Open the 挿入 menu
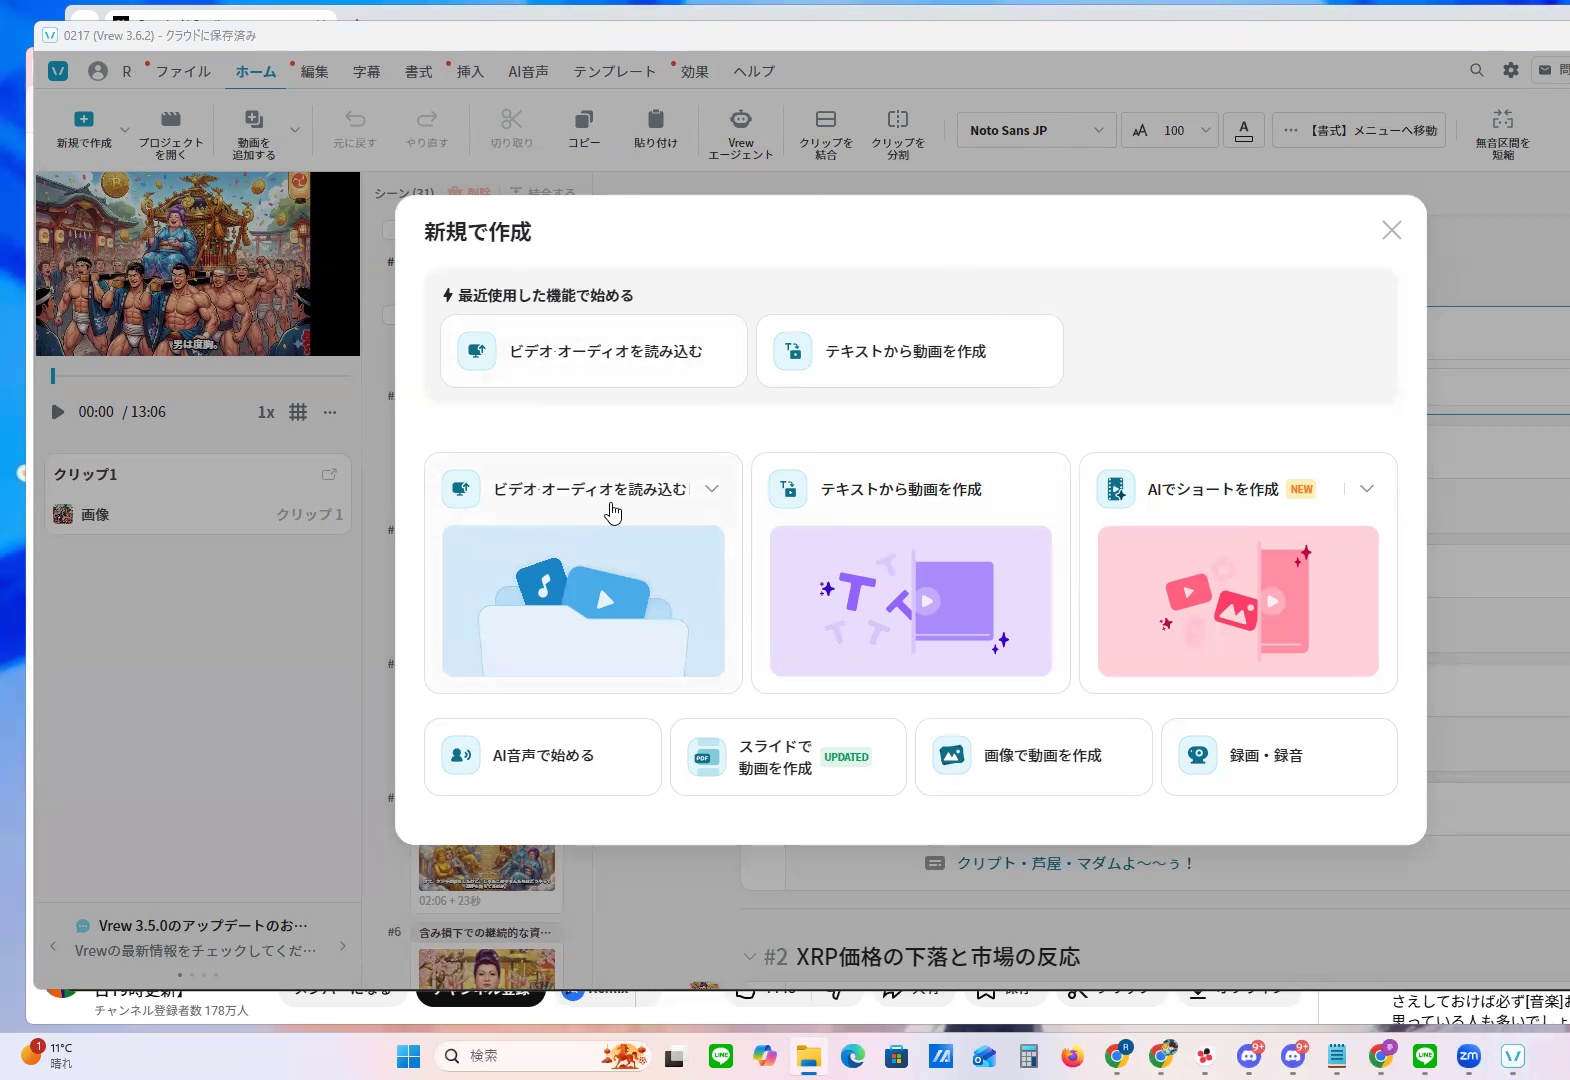1570x1080 pixels. point(470,72)
